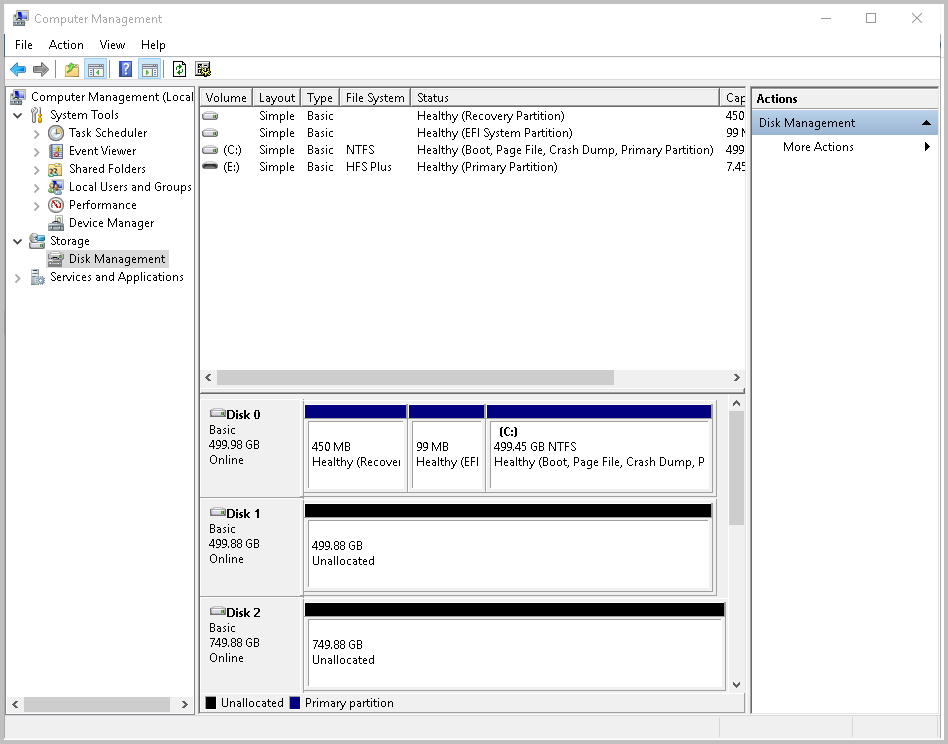Open the Action menu
Image resolution: width=948 pixels, height=744 pixels.
[66, 45]
